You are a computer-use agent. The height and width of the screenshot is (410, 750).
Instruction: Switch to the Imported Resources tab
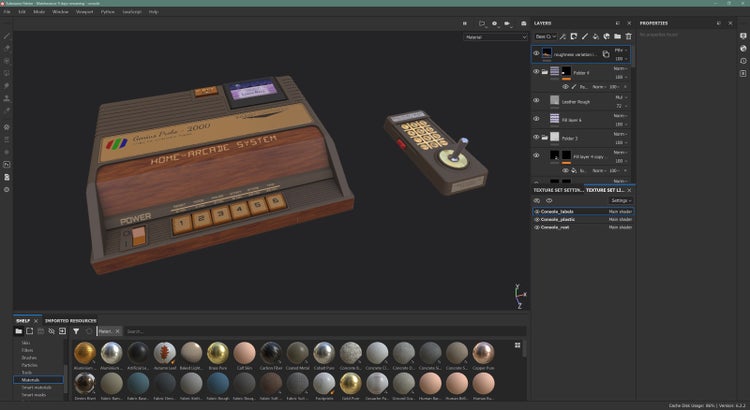tap(70, 320)
